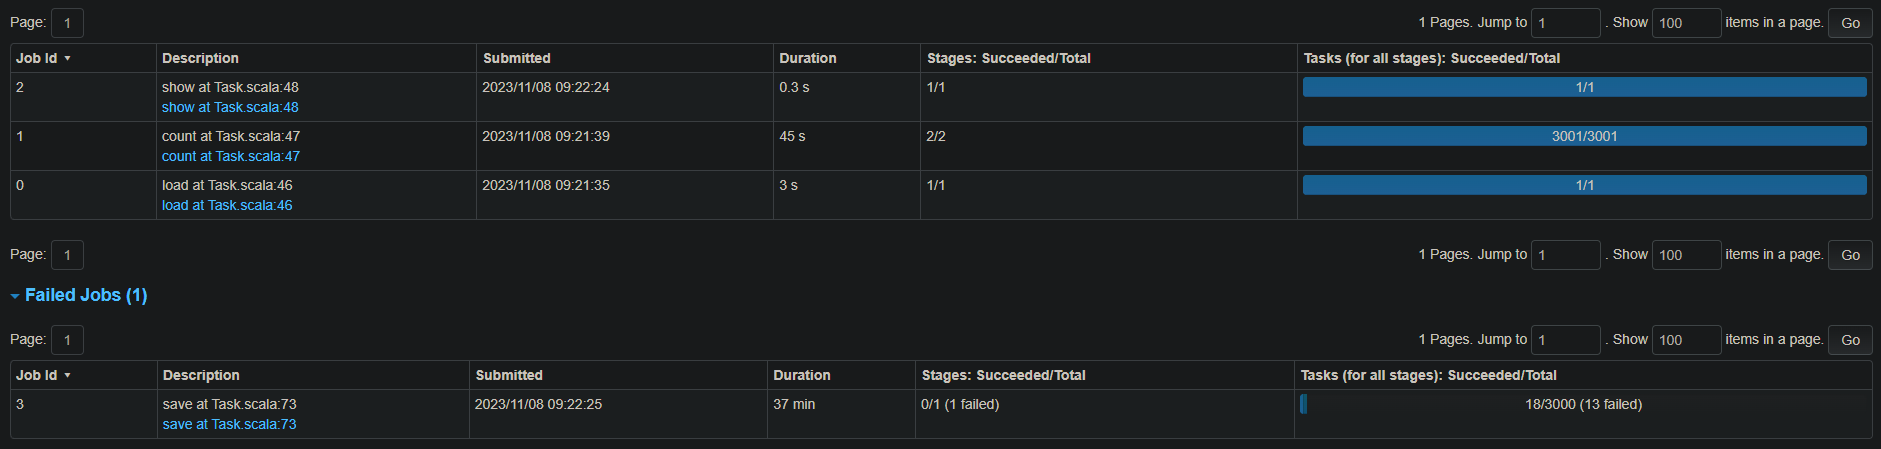Sort failed jobs by Job Id arrow

click(67, 376)
